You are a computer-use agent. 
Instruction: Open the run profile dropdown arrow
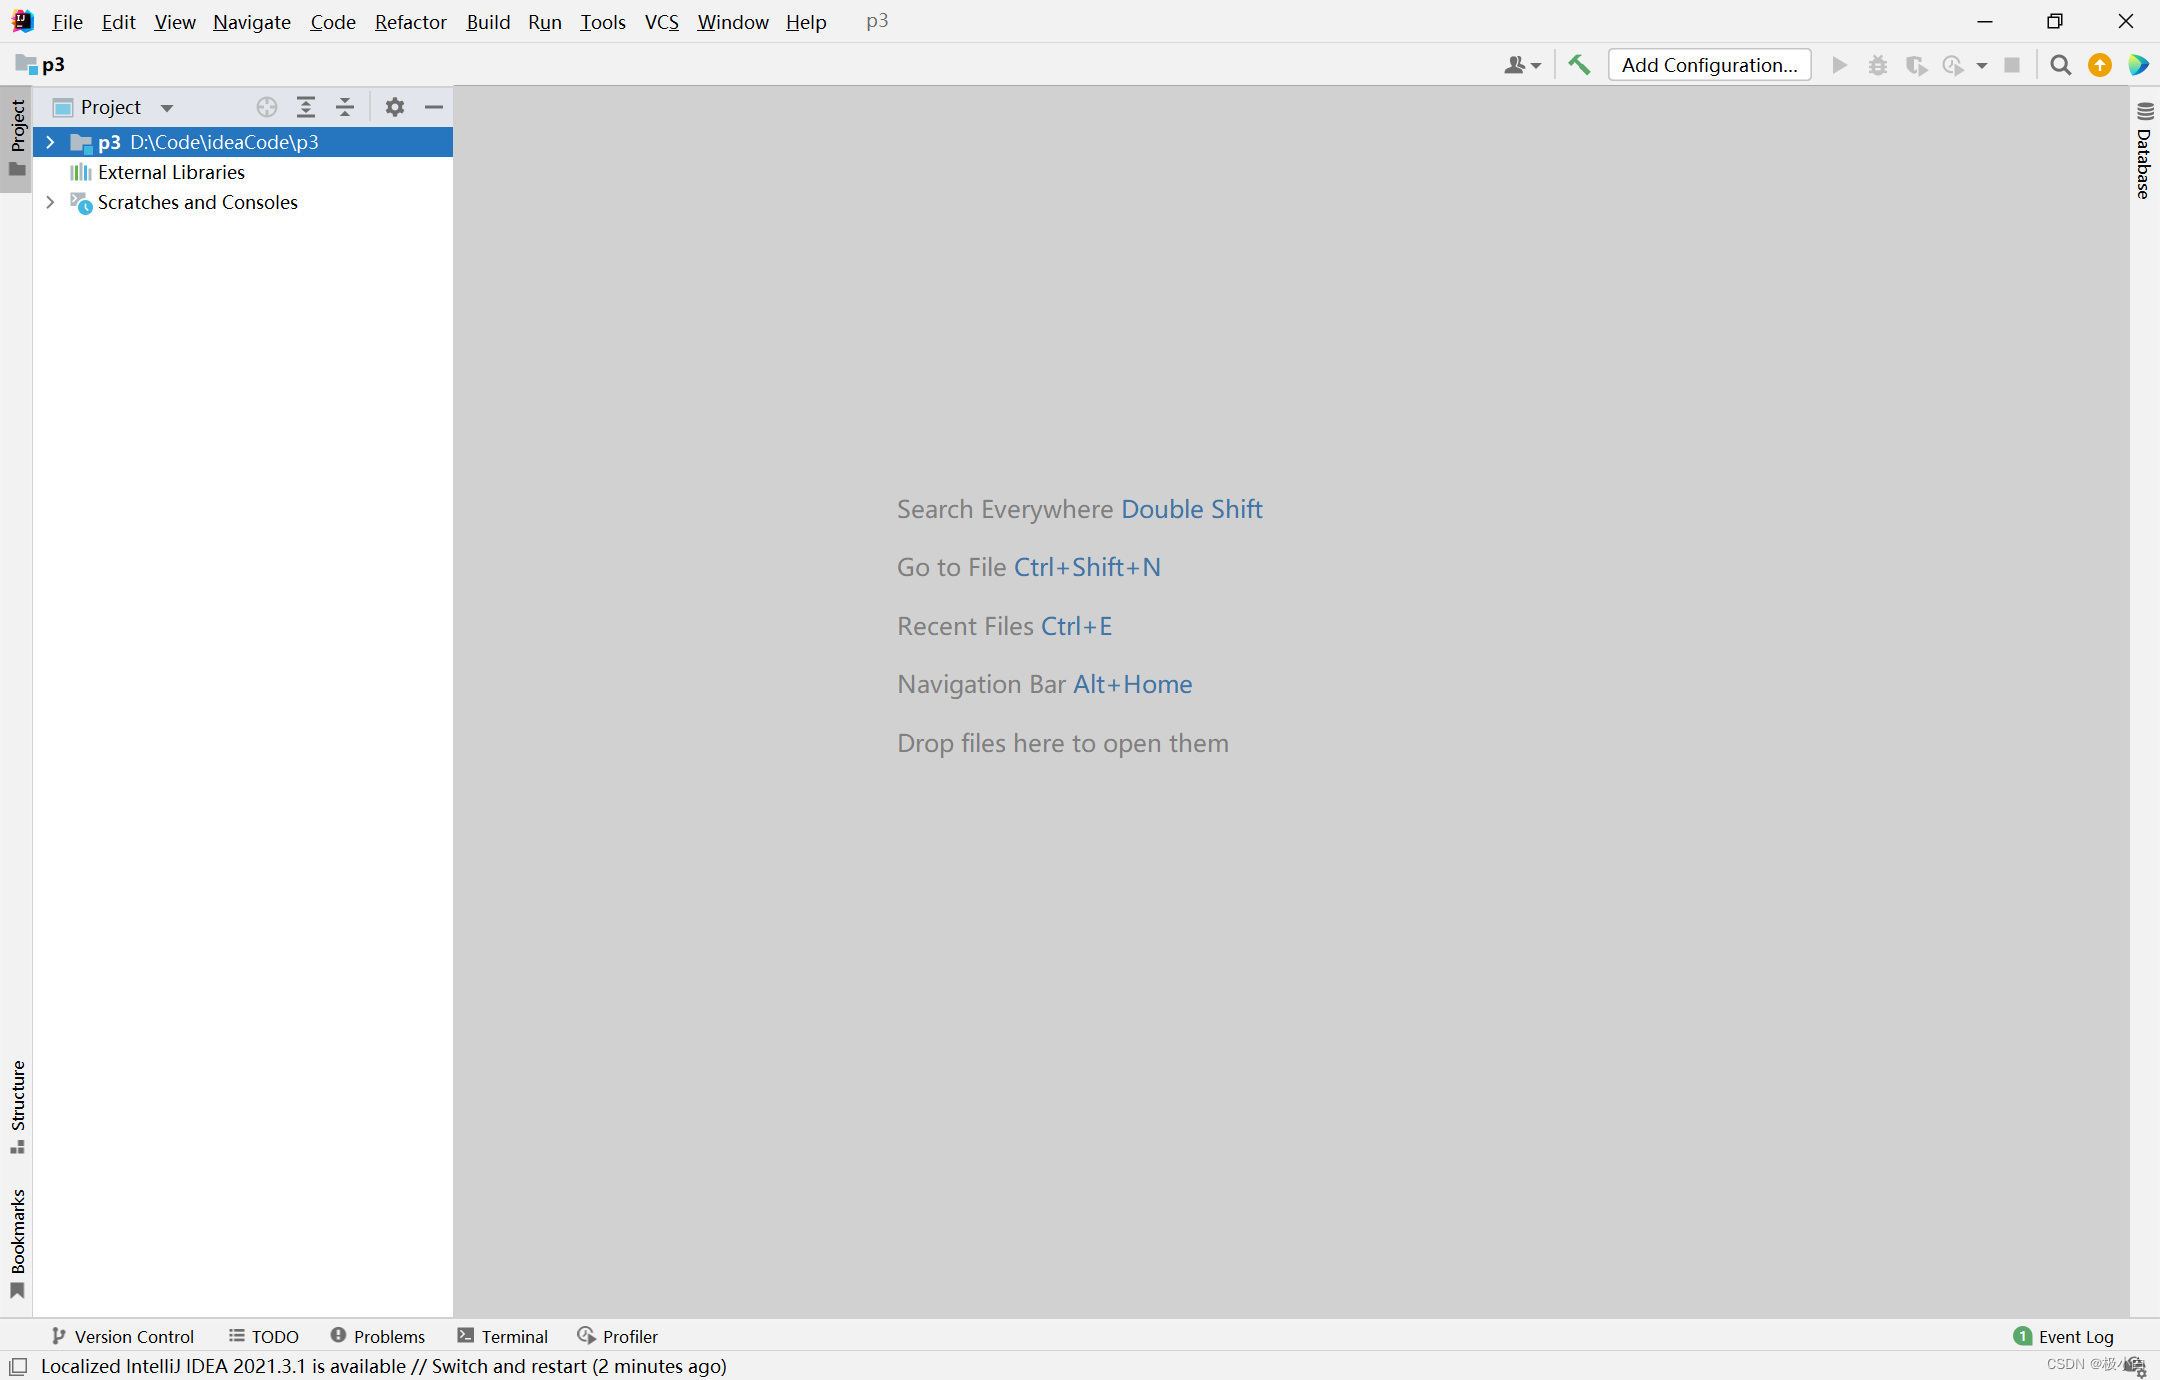click(x=1981, y=66)
